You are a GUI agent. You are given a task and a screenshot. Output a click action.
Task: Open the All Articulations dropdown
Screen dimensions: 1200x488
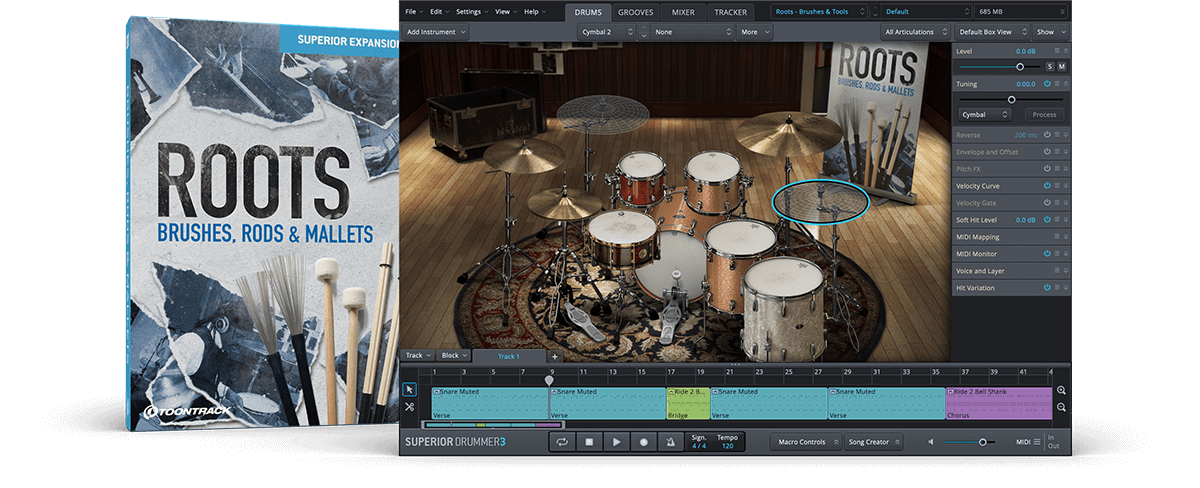click(915, 32)
